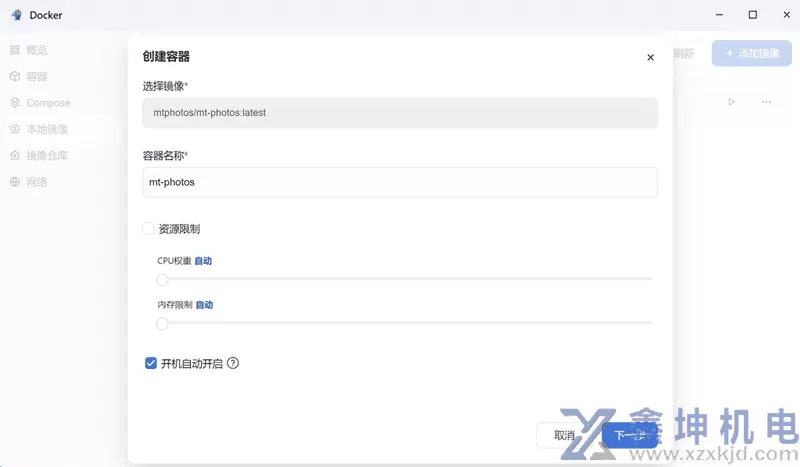Click the 容器名称 input with mt-photos
Image resolution: width=800 pixels, height=467 pixels.
pyautogui.click(x=400, y=182)
